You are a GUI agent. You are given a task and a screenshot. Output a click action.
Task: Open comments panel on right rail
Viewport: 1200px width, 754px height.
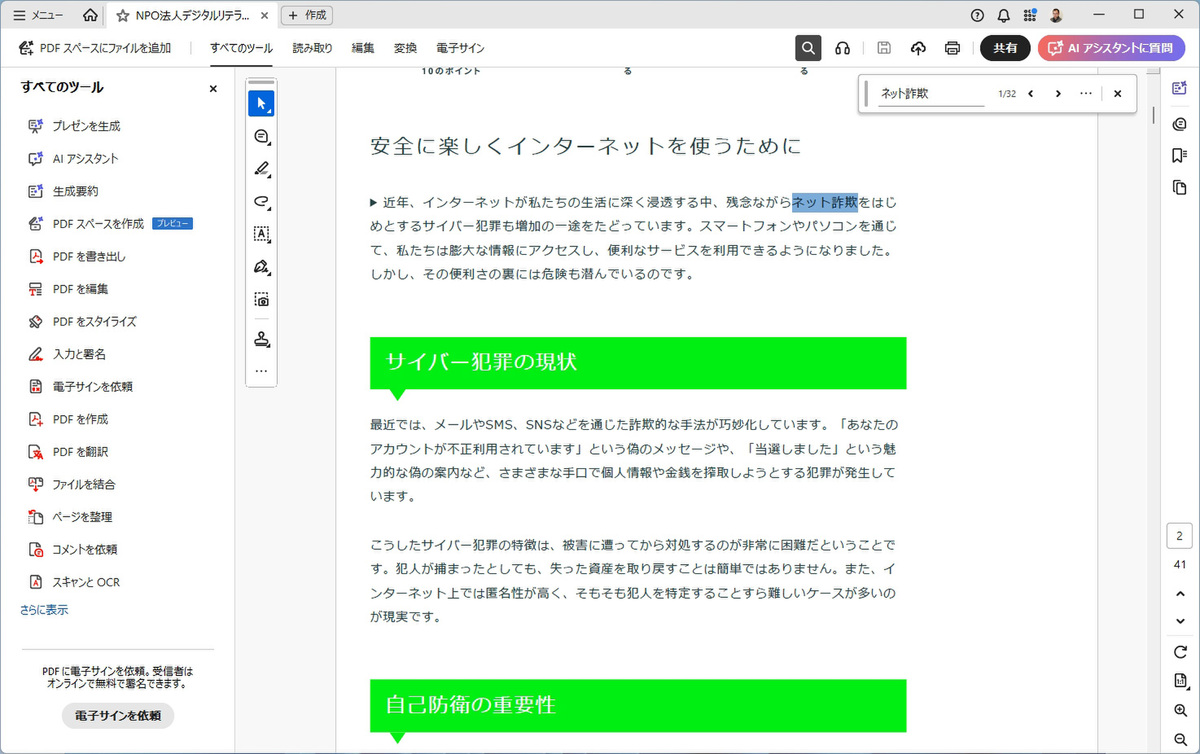click(1179, 122)
